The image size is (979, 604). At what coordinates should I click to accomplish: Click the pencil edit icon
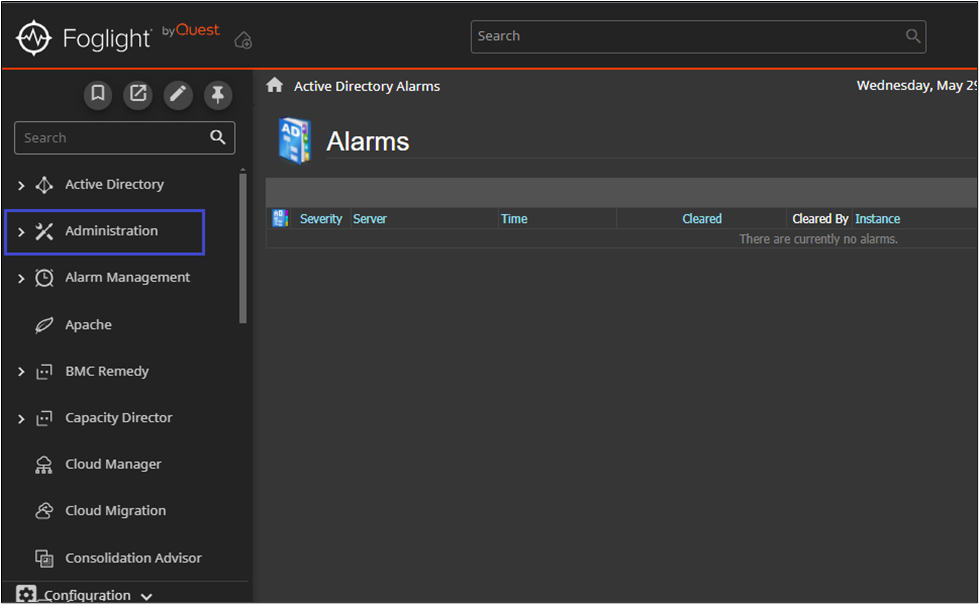point(178,94)
